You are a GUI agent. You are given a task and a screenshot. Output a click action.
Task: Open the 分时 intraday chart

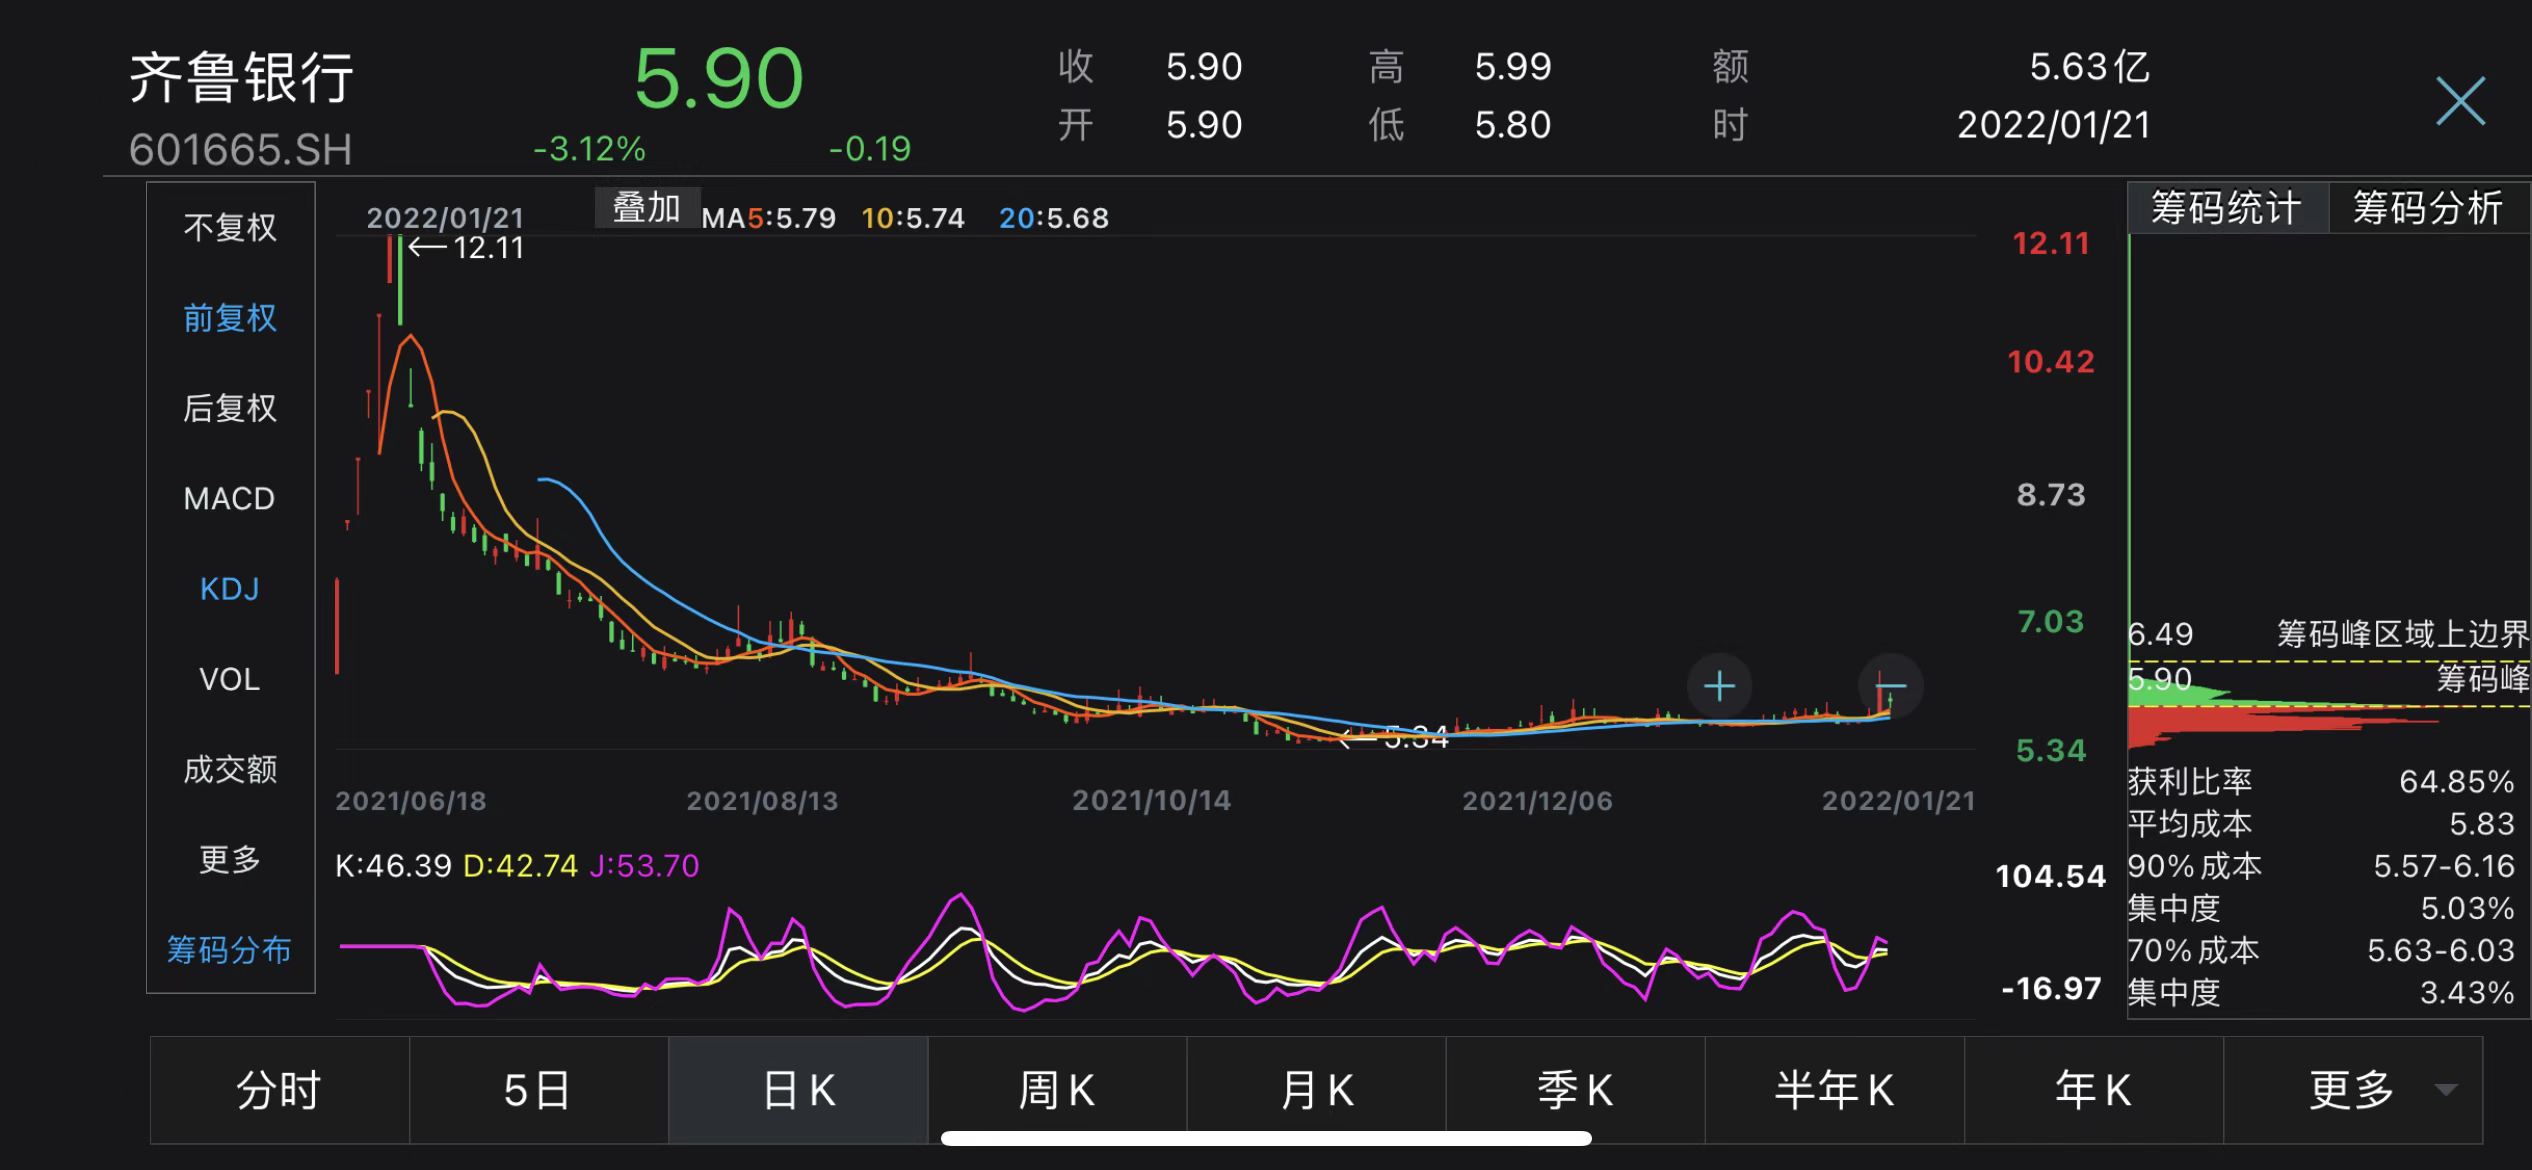279,1090
